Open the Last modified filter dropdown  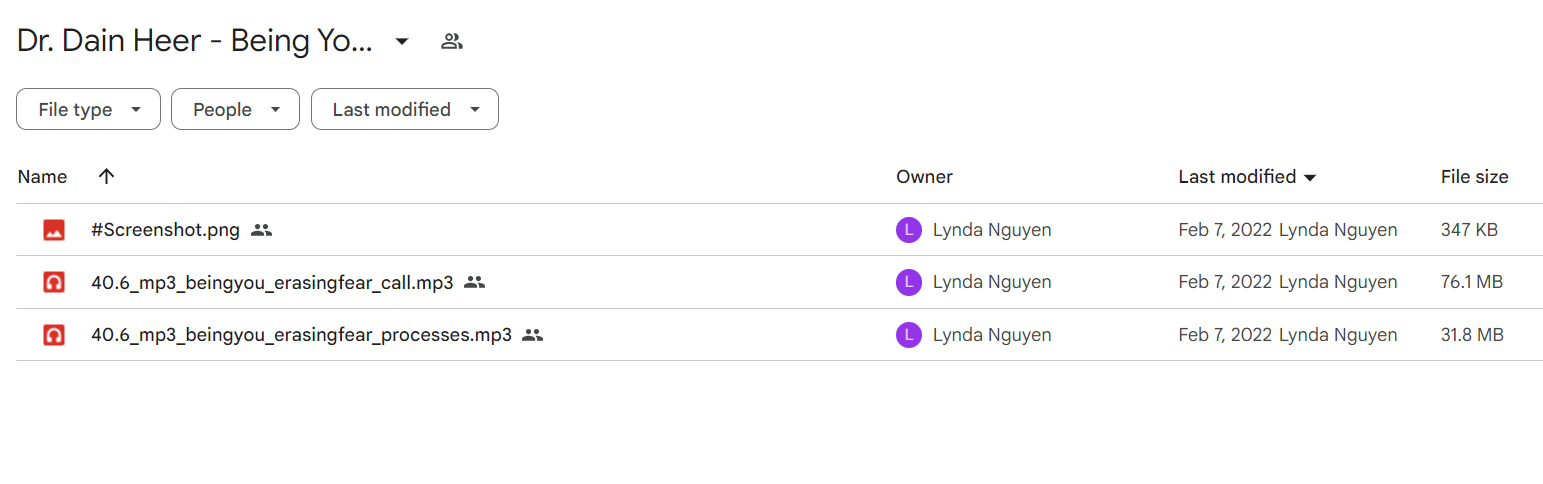[405, 109]
